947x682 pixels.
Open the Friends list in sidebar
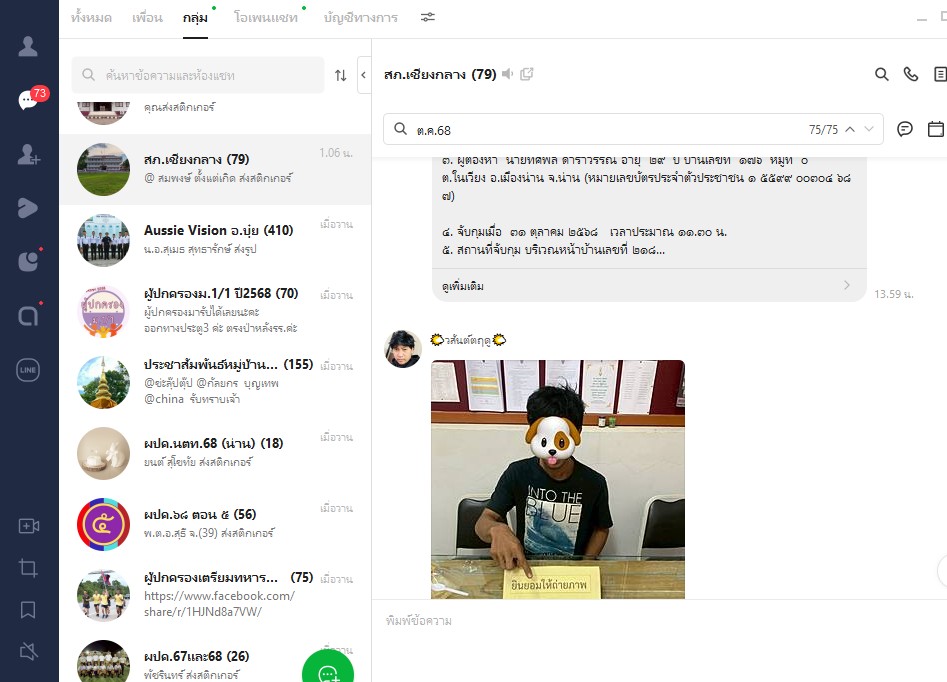point(28,46)
